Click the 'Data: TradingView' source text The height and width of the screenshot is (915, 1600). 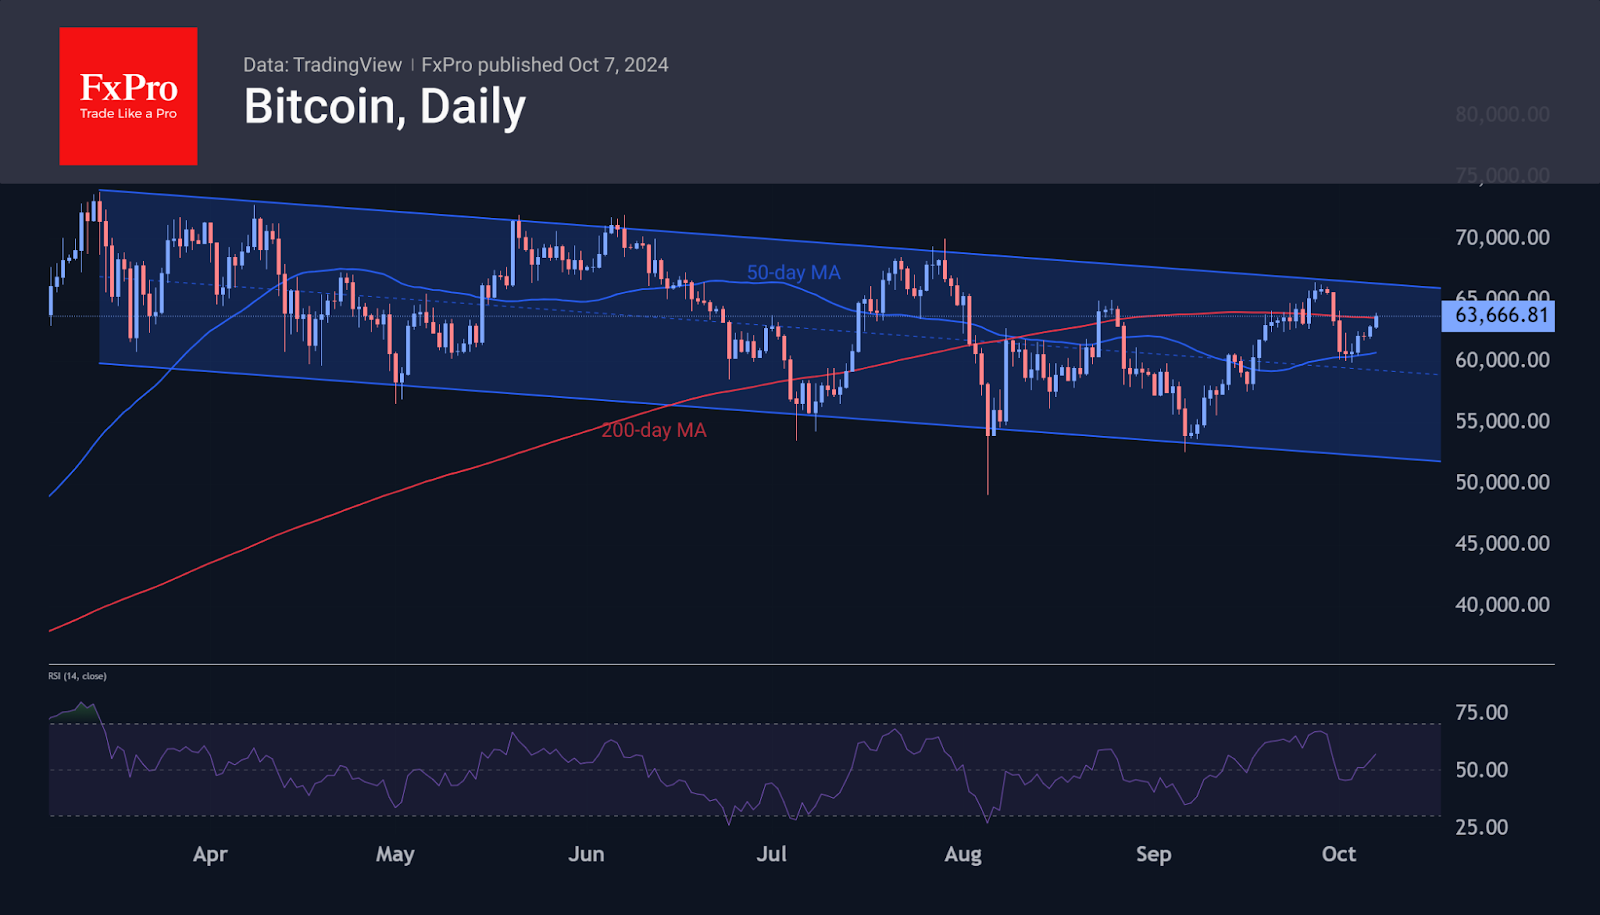pos(322,65)
